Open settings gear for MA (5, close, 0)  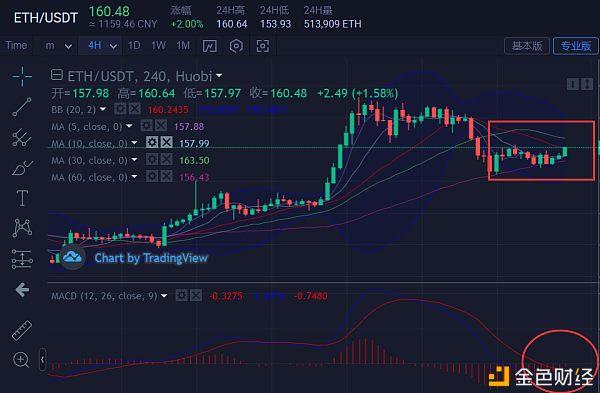[x=147, y=126]
